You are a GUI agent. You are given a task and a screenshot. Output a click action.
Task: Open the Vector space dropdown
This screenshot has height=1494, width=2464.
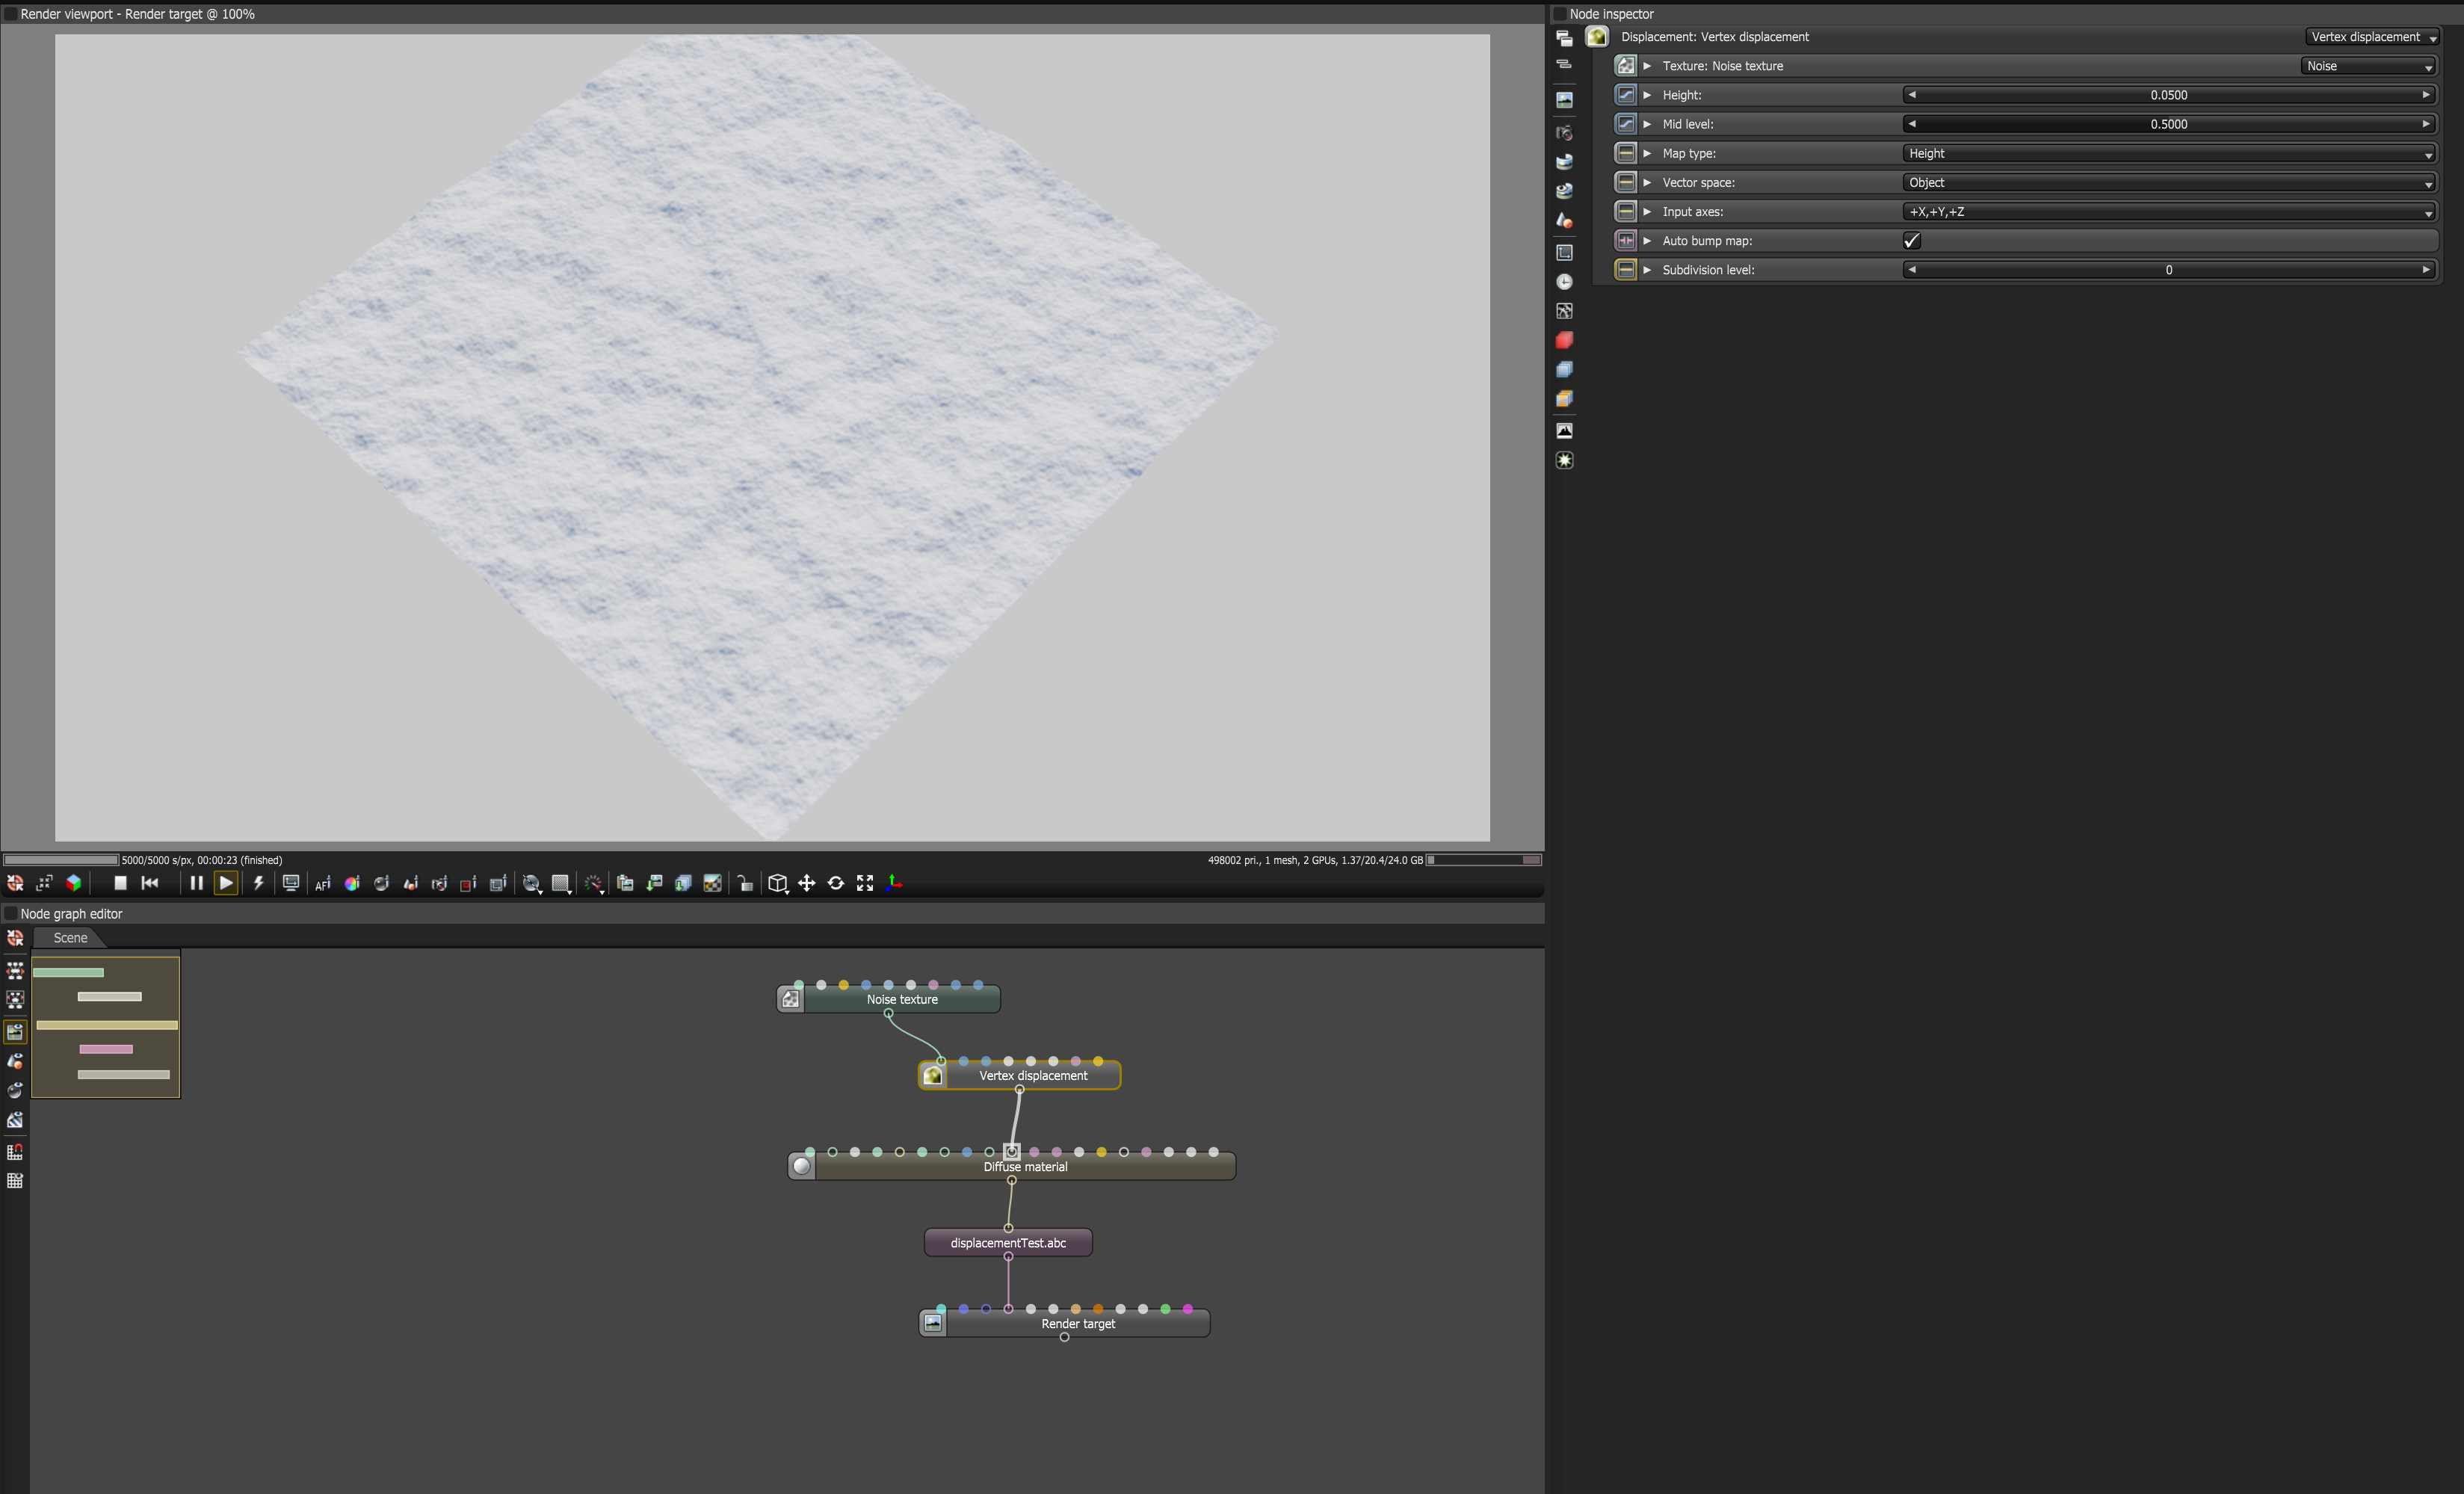pyautogui.click(x=2168, y=182)
